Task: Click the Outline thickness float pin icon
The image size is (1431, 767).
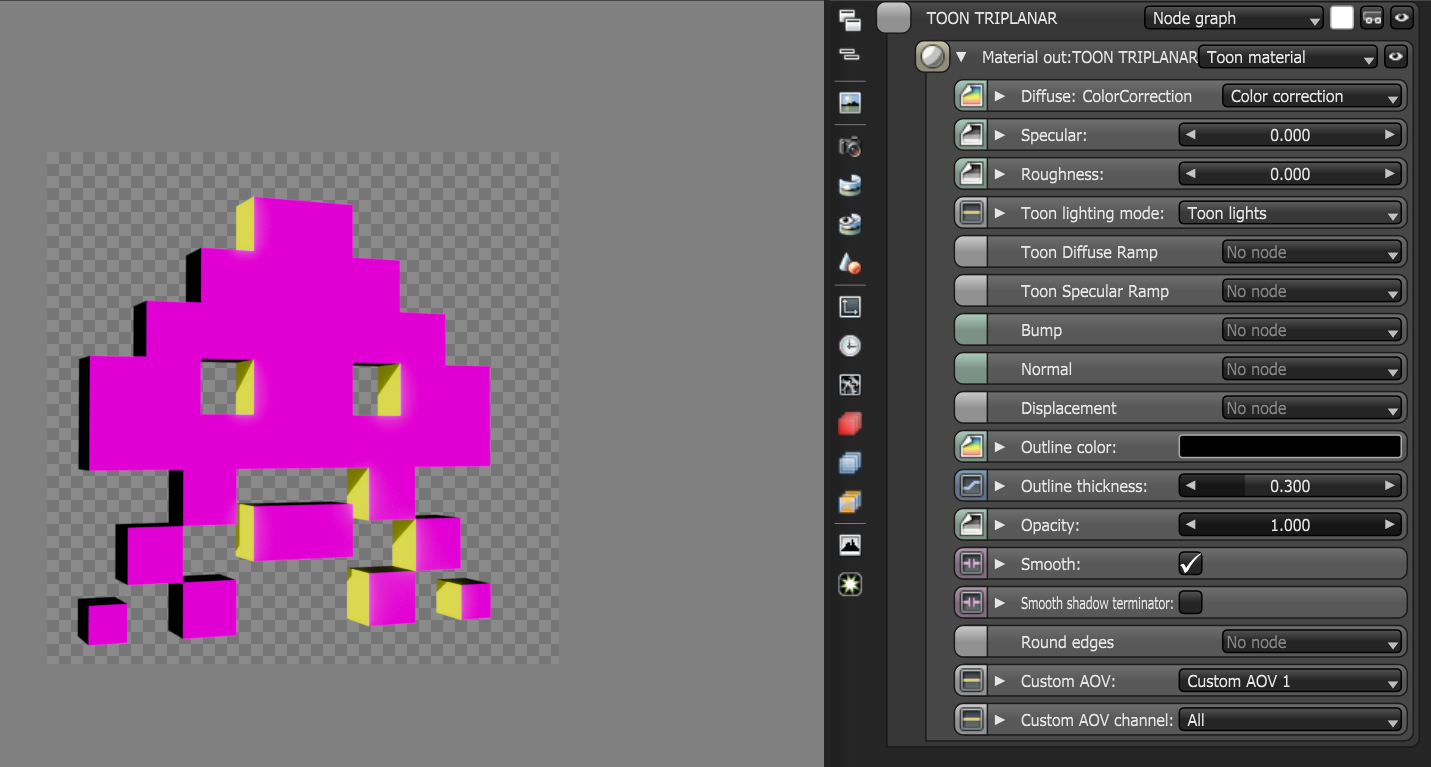Action: click(x=971, y=486)
